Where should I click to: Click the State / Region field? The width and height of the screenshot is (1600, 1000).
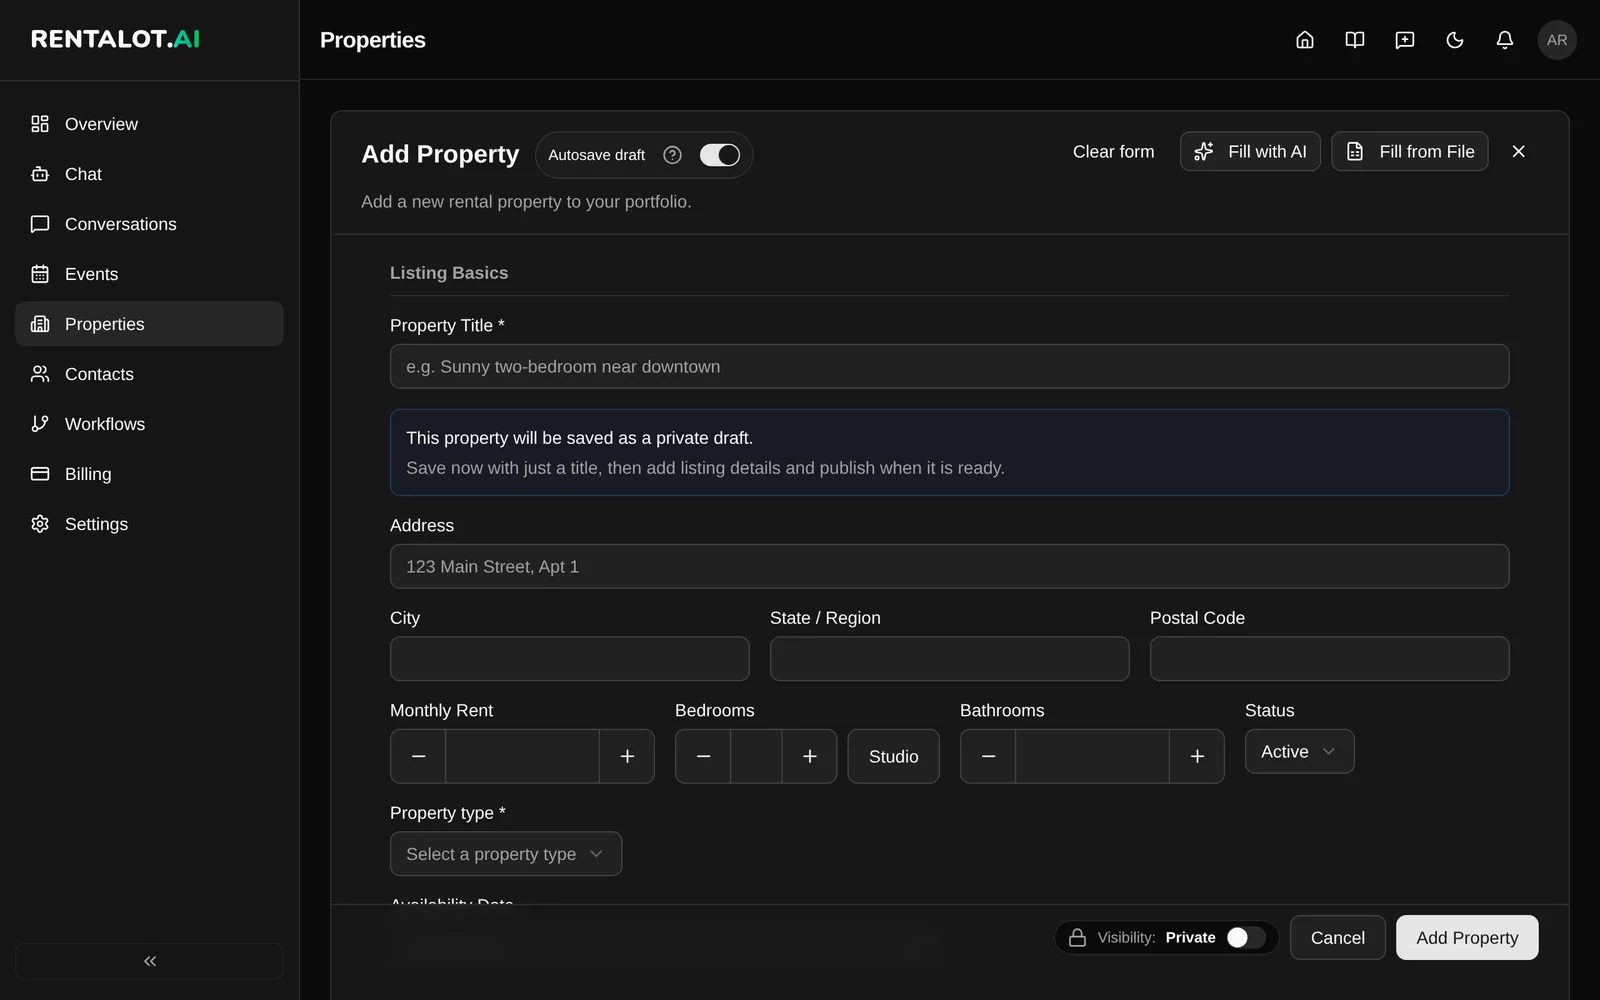pos(950,659)
